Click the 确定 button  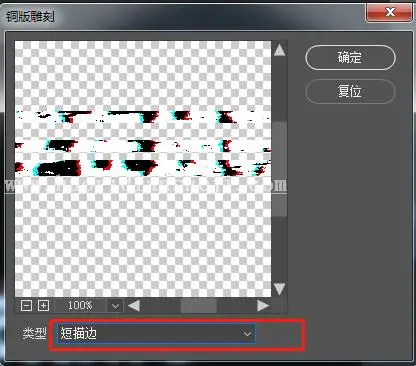350,58
